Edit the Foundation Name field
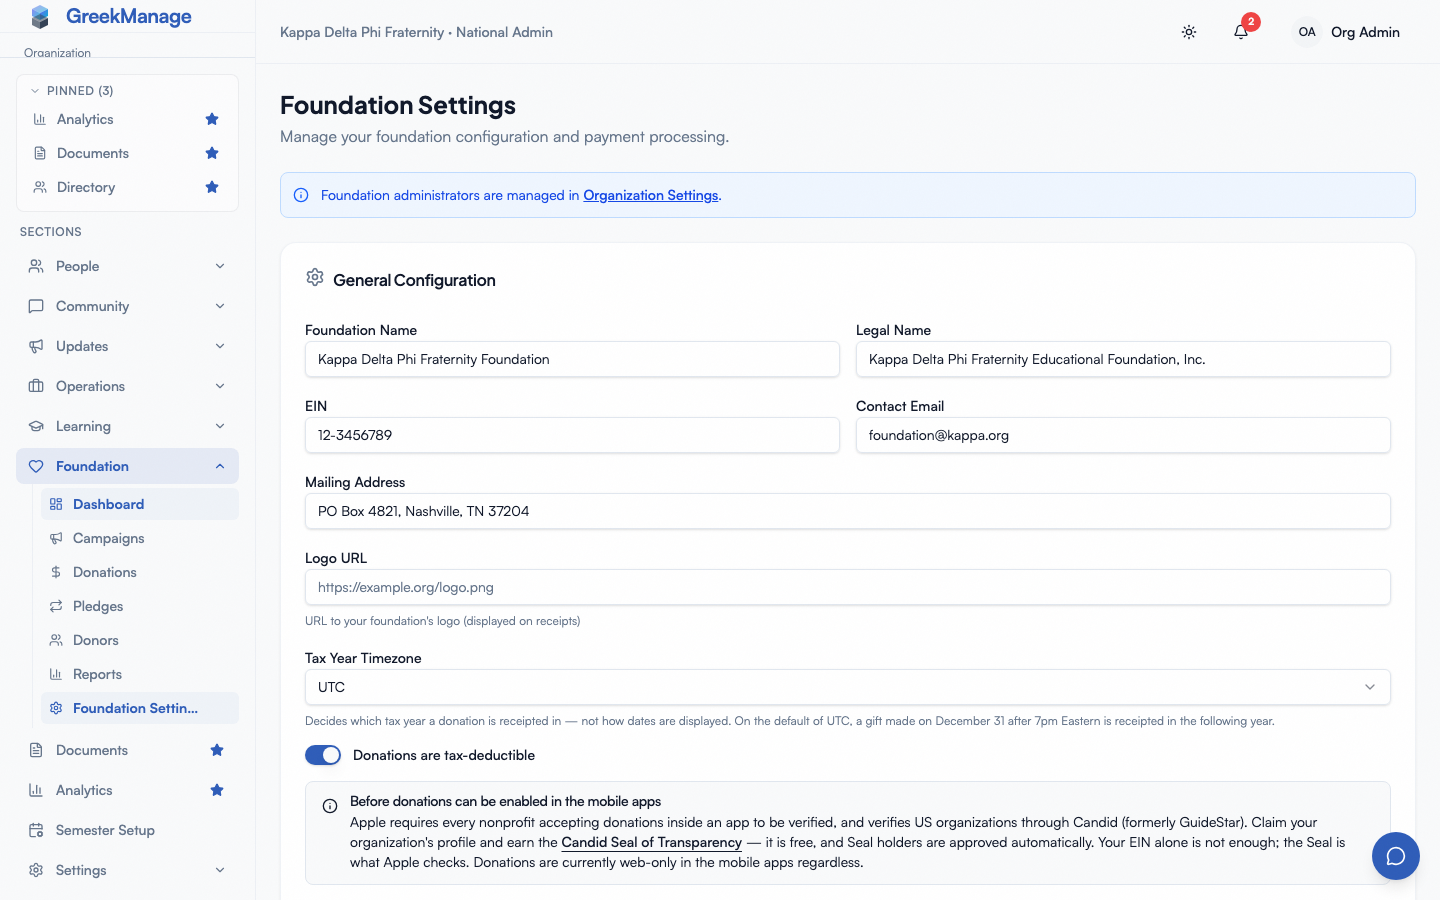Screen dimensions: 1440x900 [x=572, y=359]
